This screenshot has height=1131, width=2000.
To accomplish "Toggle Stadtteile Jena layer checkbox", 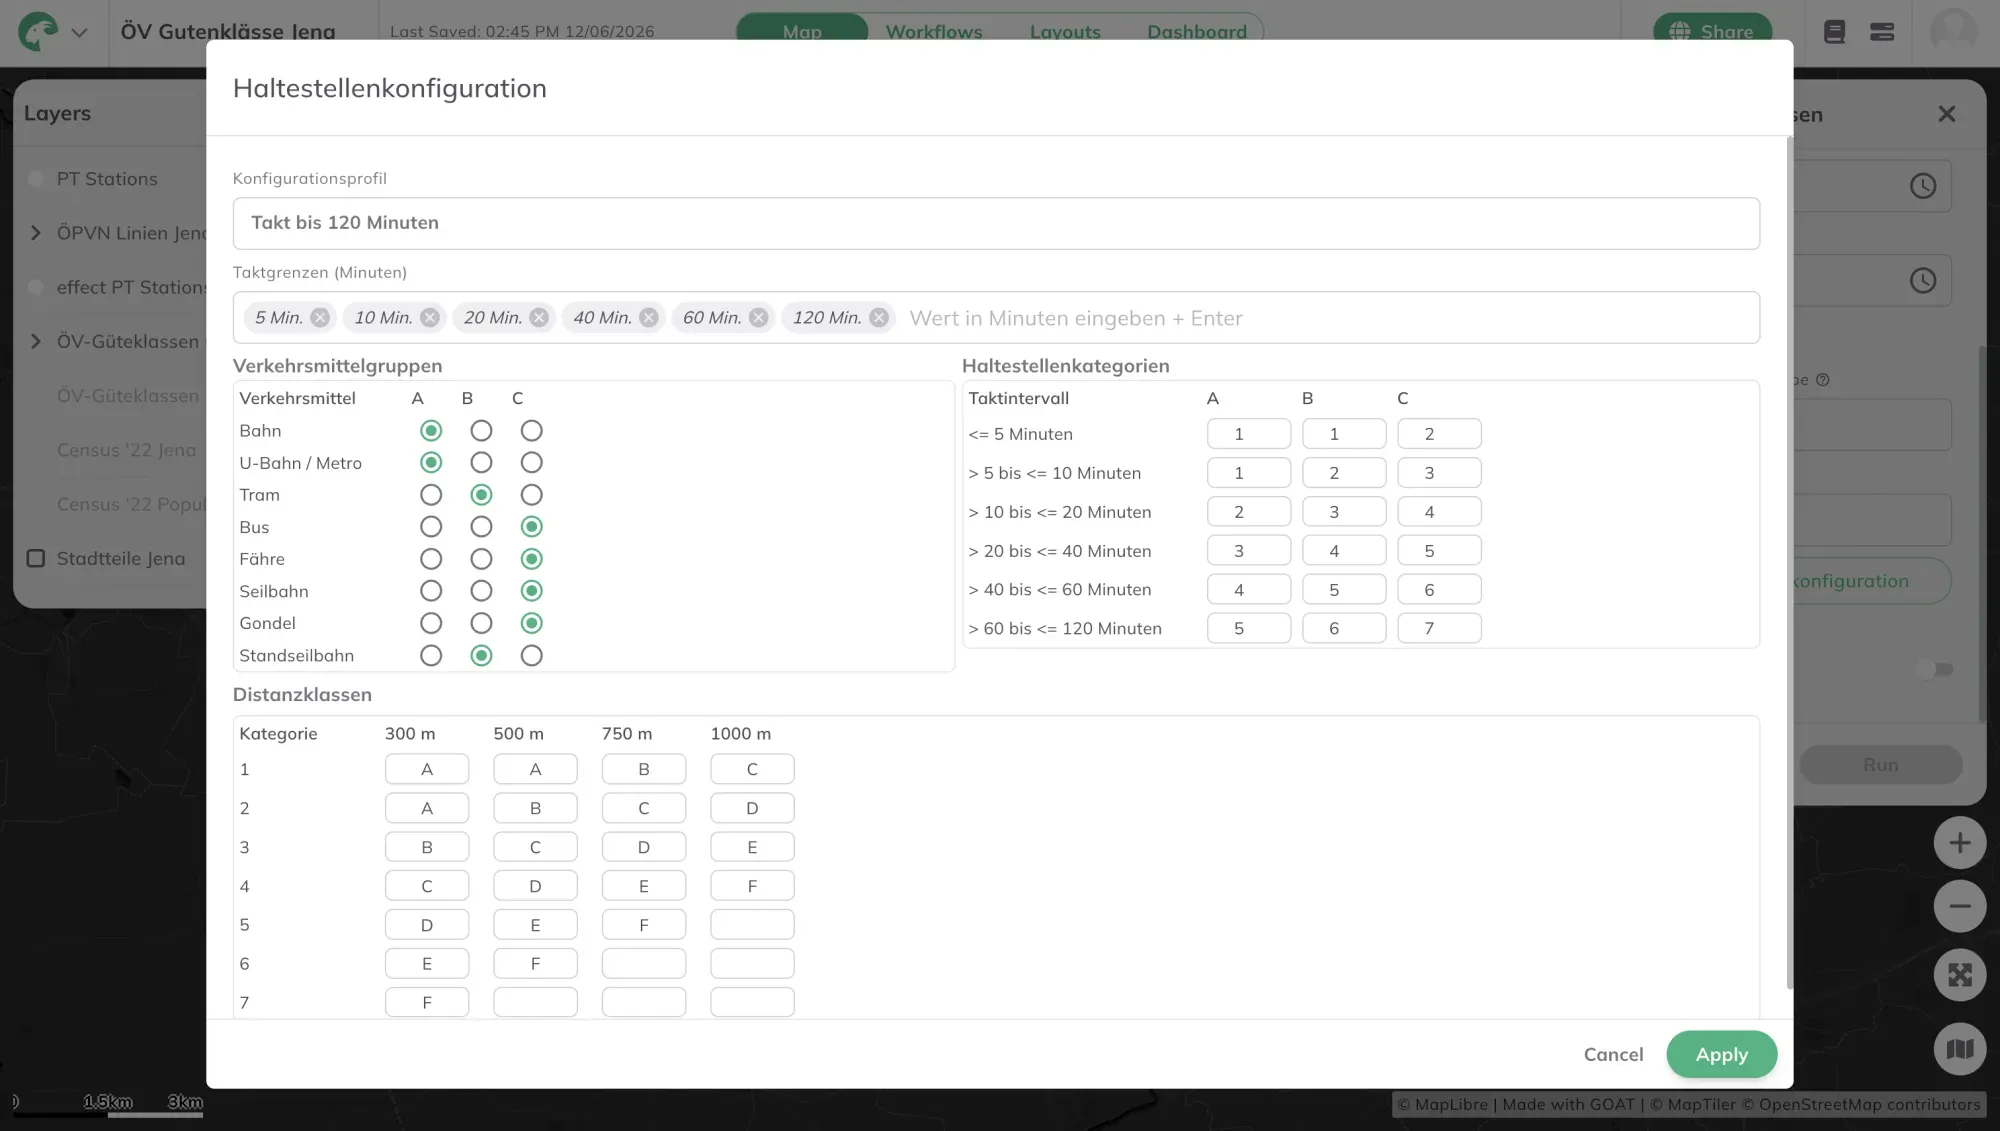I will click(x=36, y=559).
